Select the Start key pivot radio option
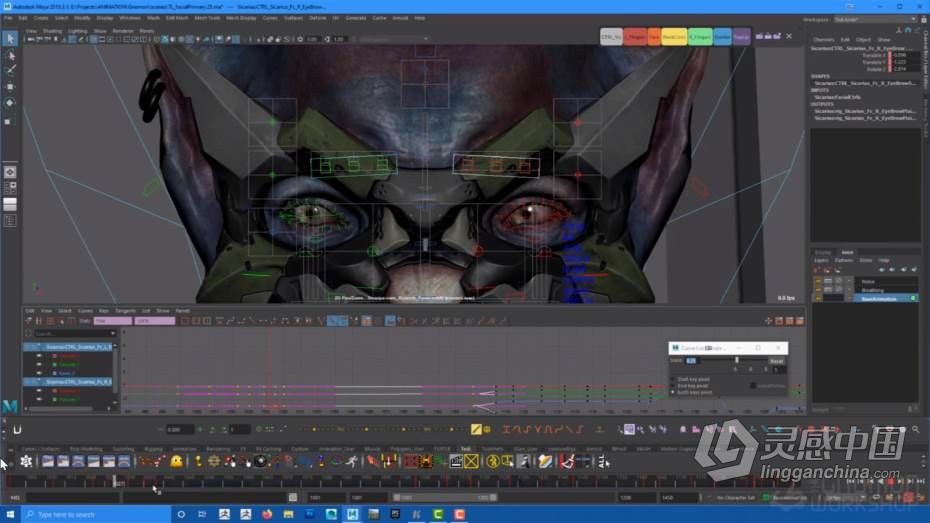930x523 pixels. point(673,379)
